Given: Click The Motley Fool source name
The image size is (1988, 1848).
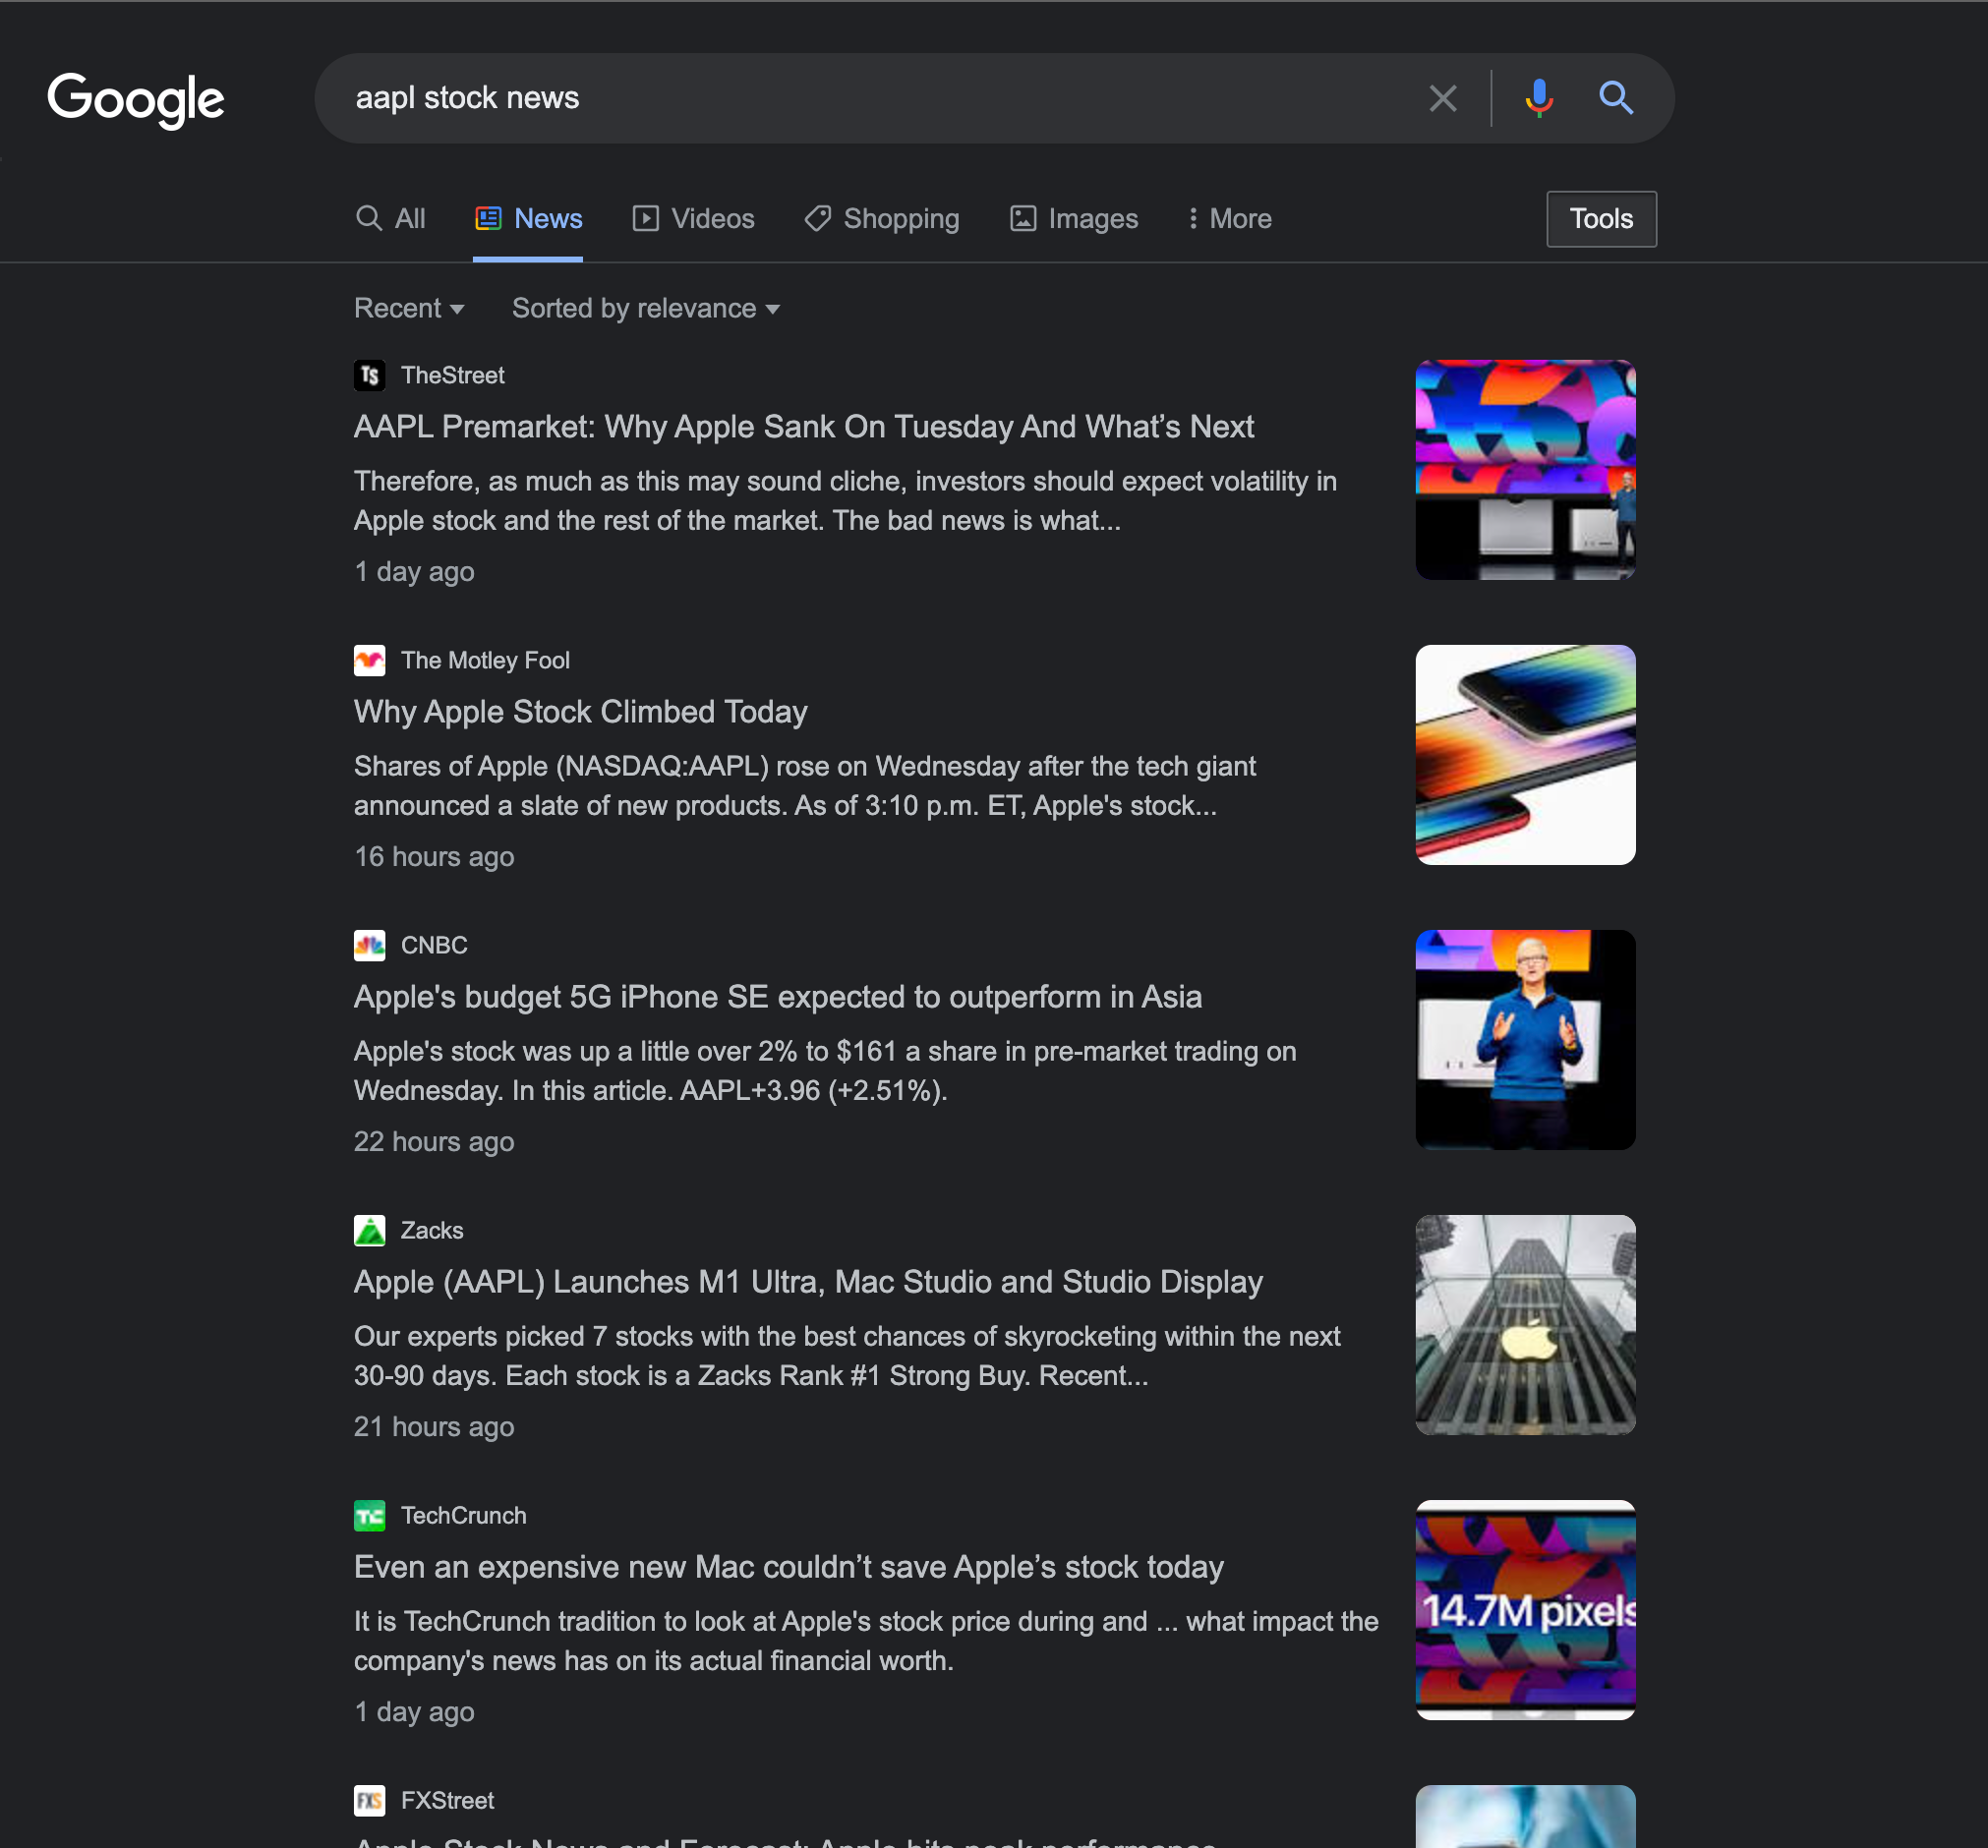Looking at the screenshot, I should coord(485,660).
